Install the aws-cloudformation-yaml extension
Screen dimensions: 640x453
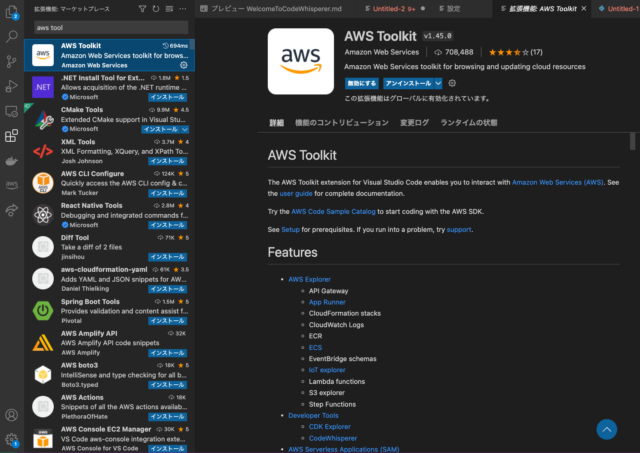pyautogui.click(x=167, y=289)
